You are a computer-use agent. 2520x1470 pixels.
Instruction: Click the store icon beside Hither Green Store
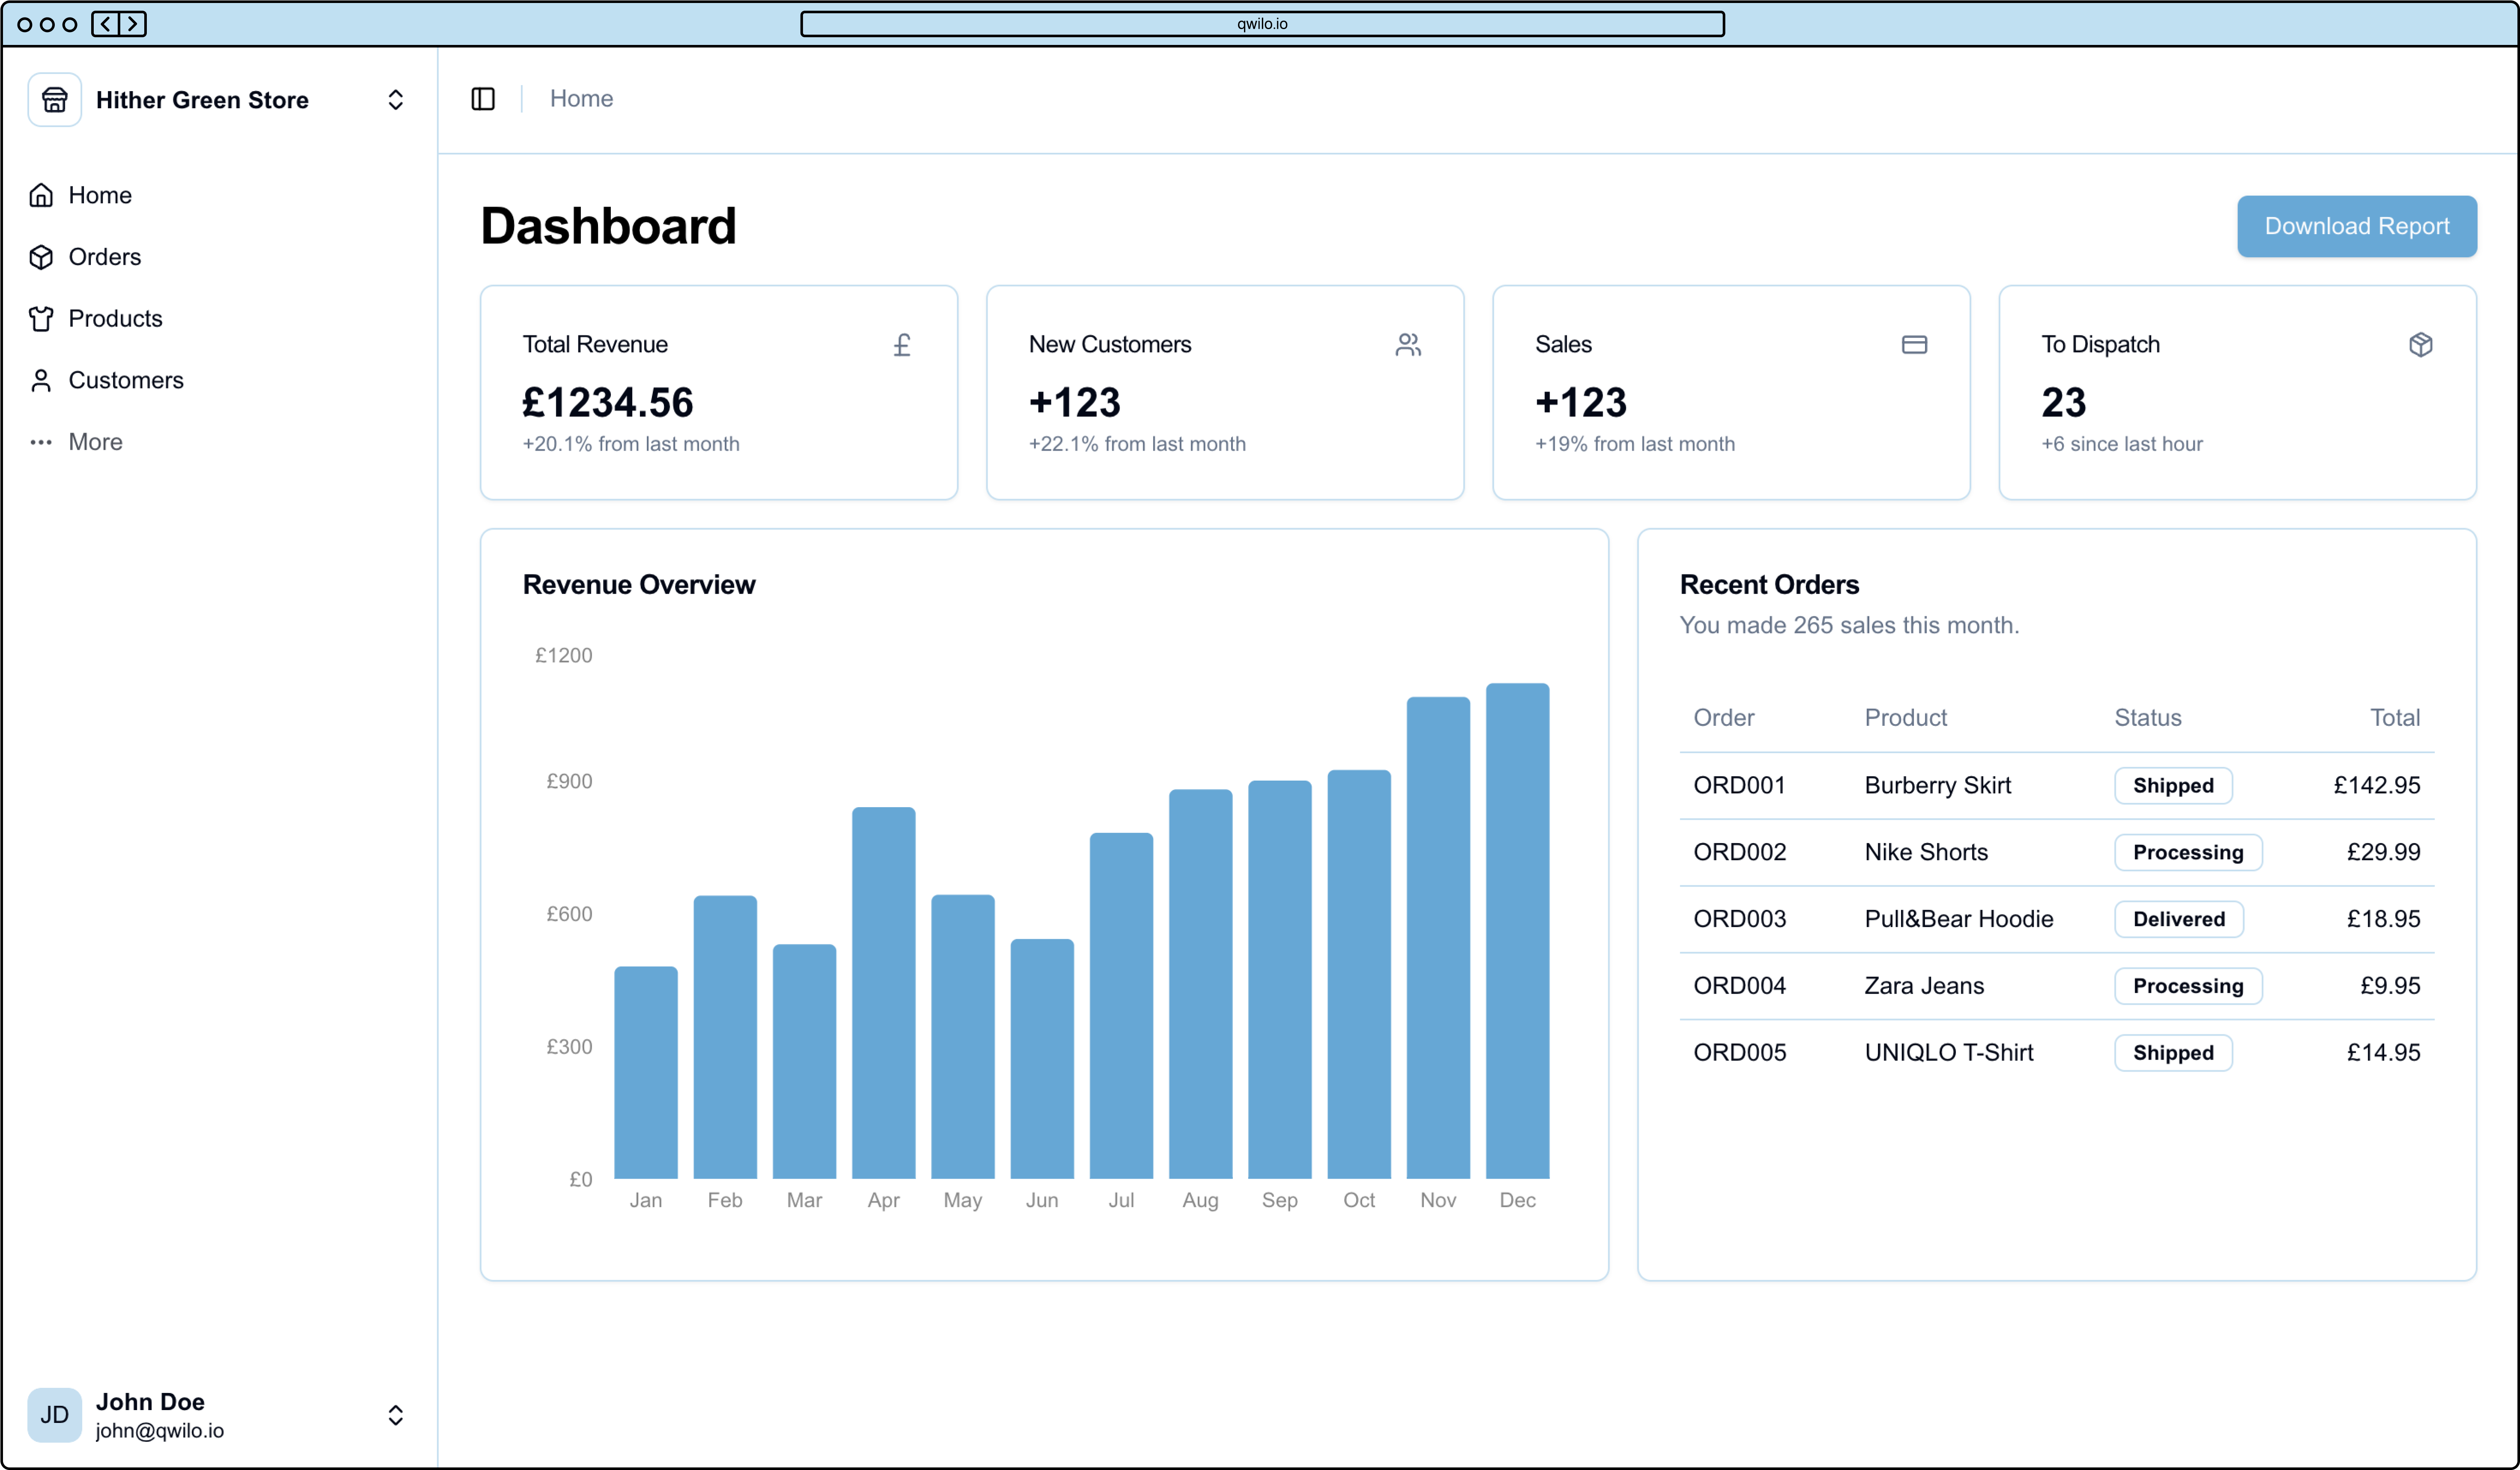pos(54,99)
